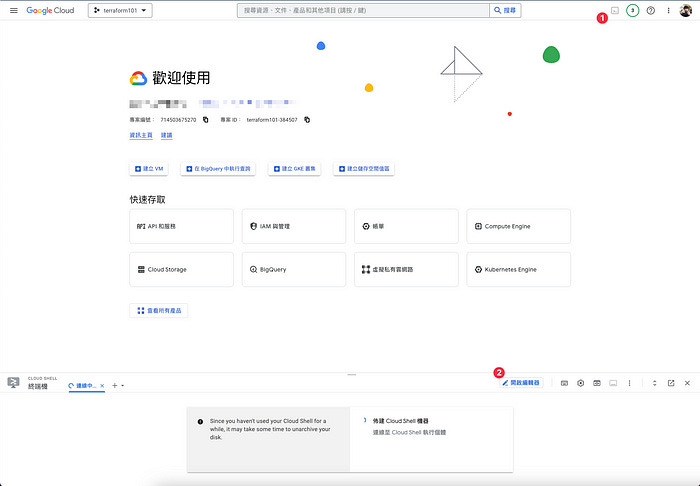This screenshot has height=486, width=700.
Task: Open Cloud Storage quick access card
Action: click(x=181, y=270)
